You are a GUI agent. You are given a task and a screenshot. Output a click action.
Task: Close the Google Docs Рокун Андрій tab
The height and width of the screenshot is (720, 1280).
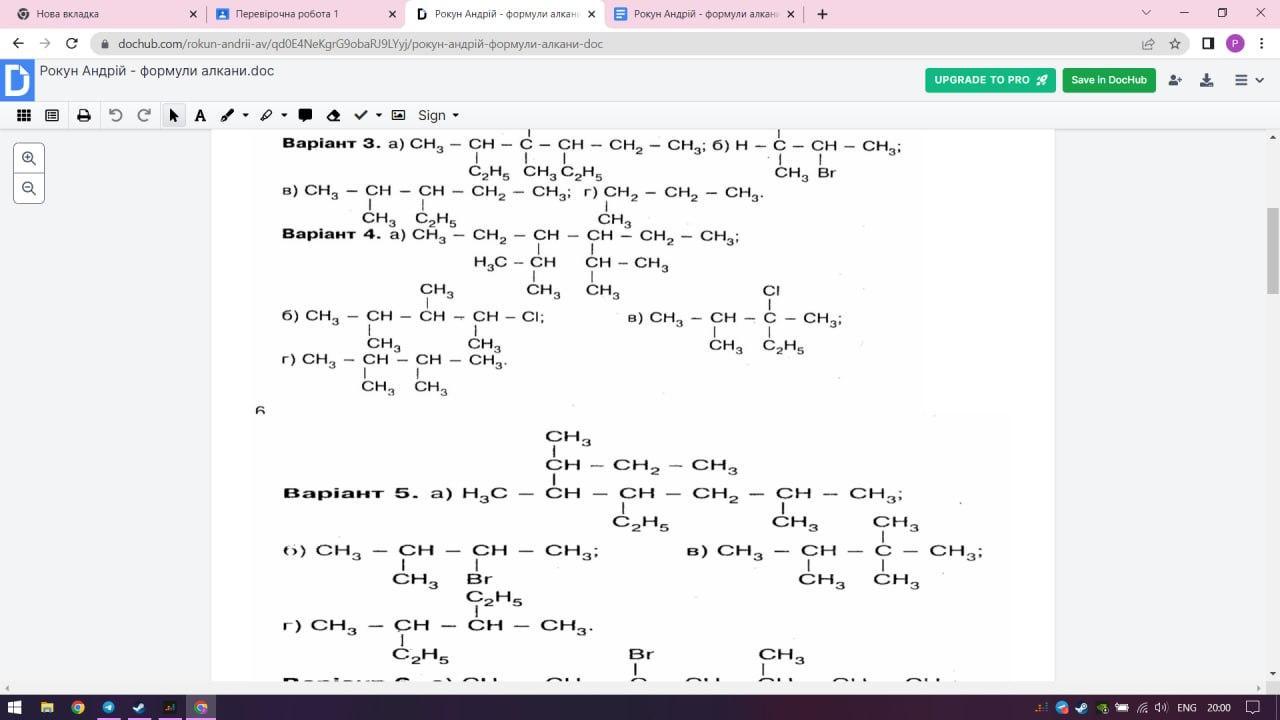(791, 14)
